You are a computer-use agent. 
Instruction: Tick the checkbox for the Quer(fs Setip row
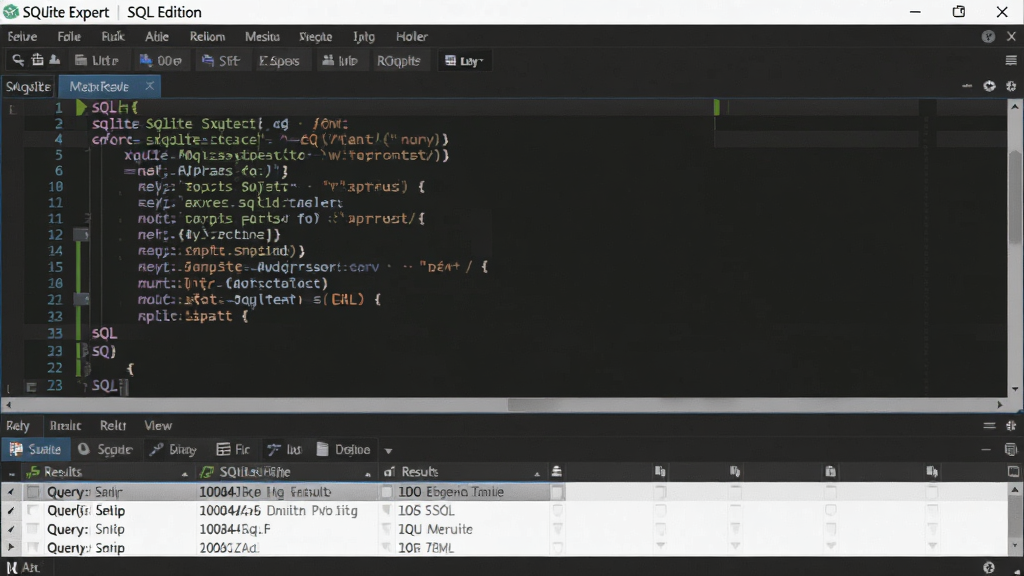[33, 510]
